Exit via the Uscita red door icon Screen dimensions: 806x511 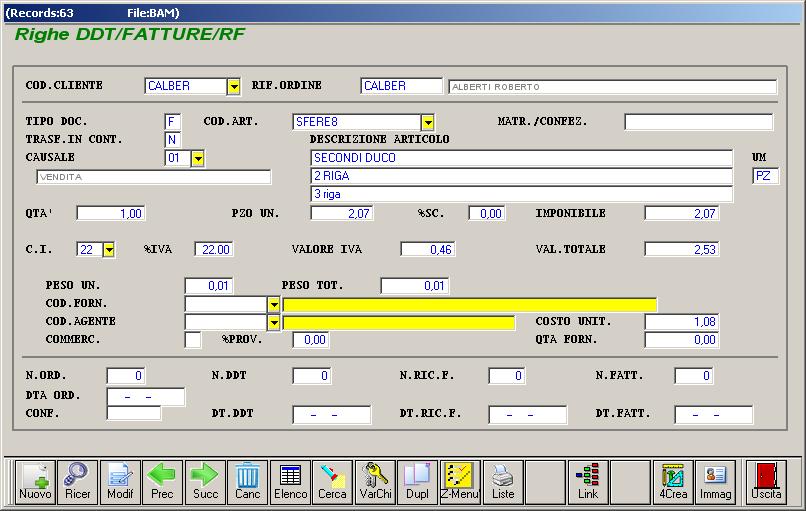pos(766,482)
